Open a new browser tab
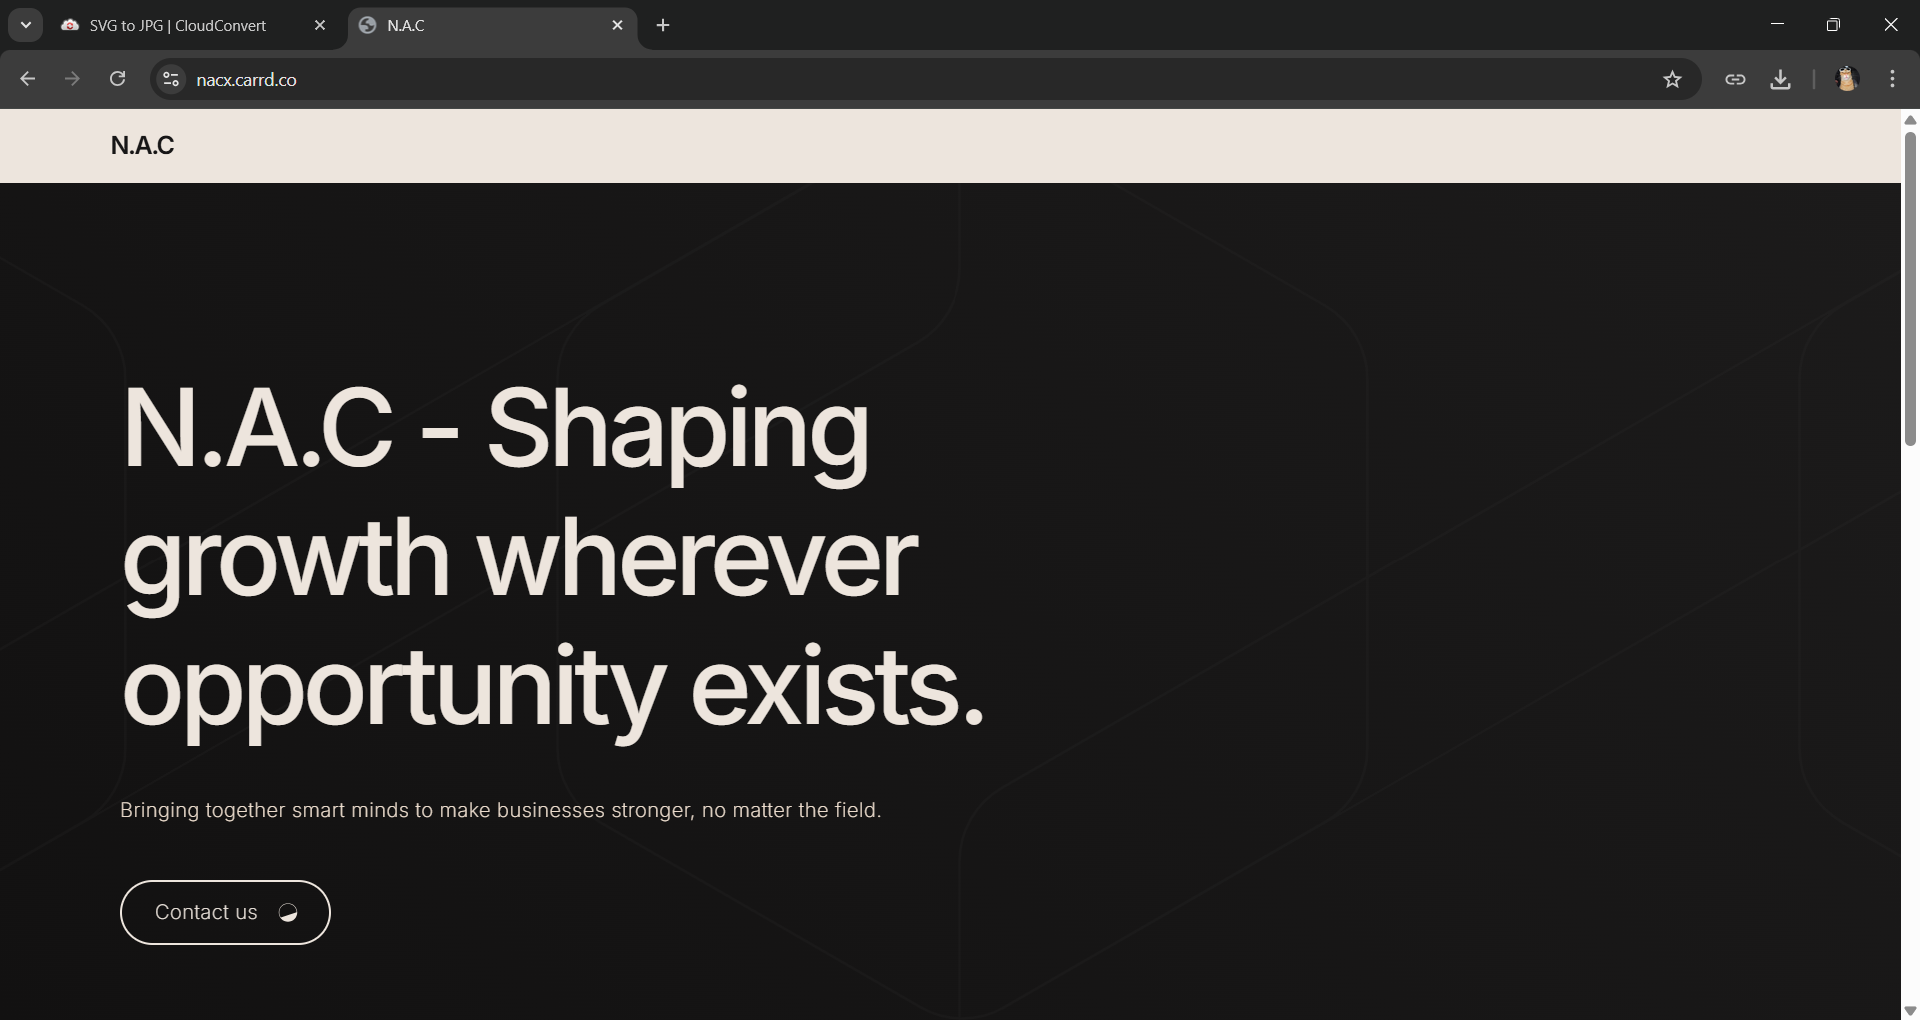 [x=663, y=25]
